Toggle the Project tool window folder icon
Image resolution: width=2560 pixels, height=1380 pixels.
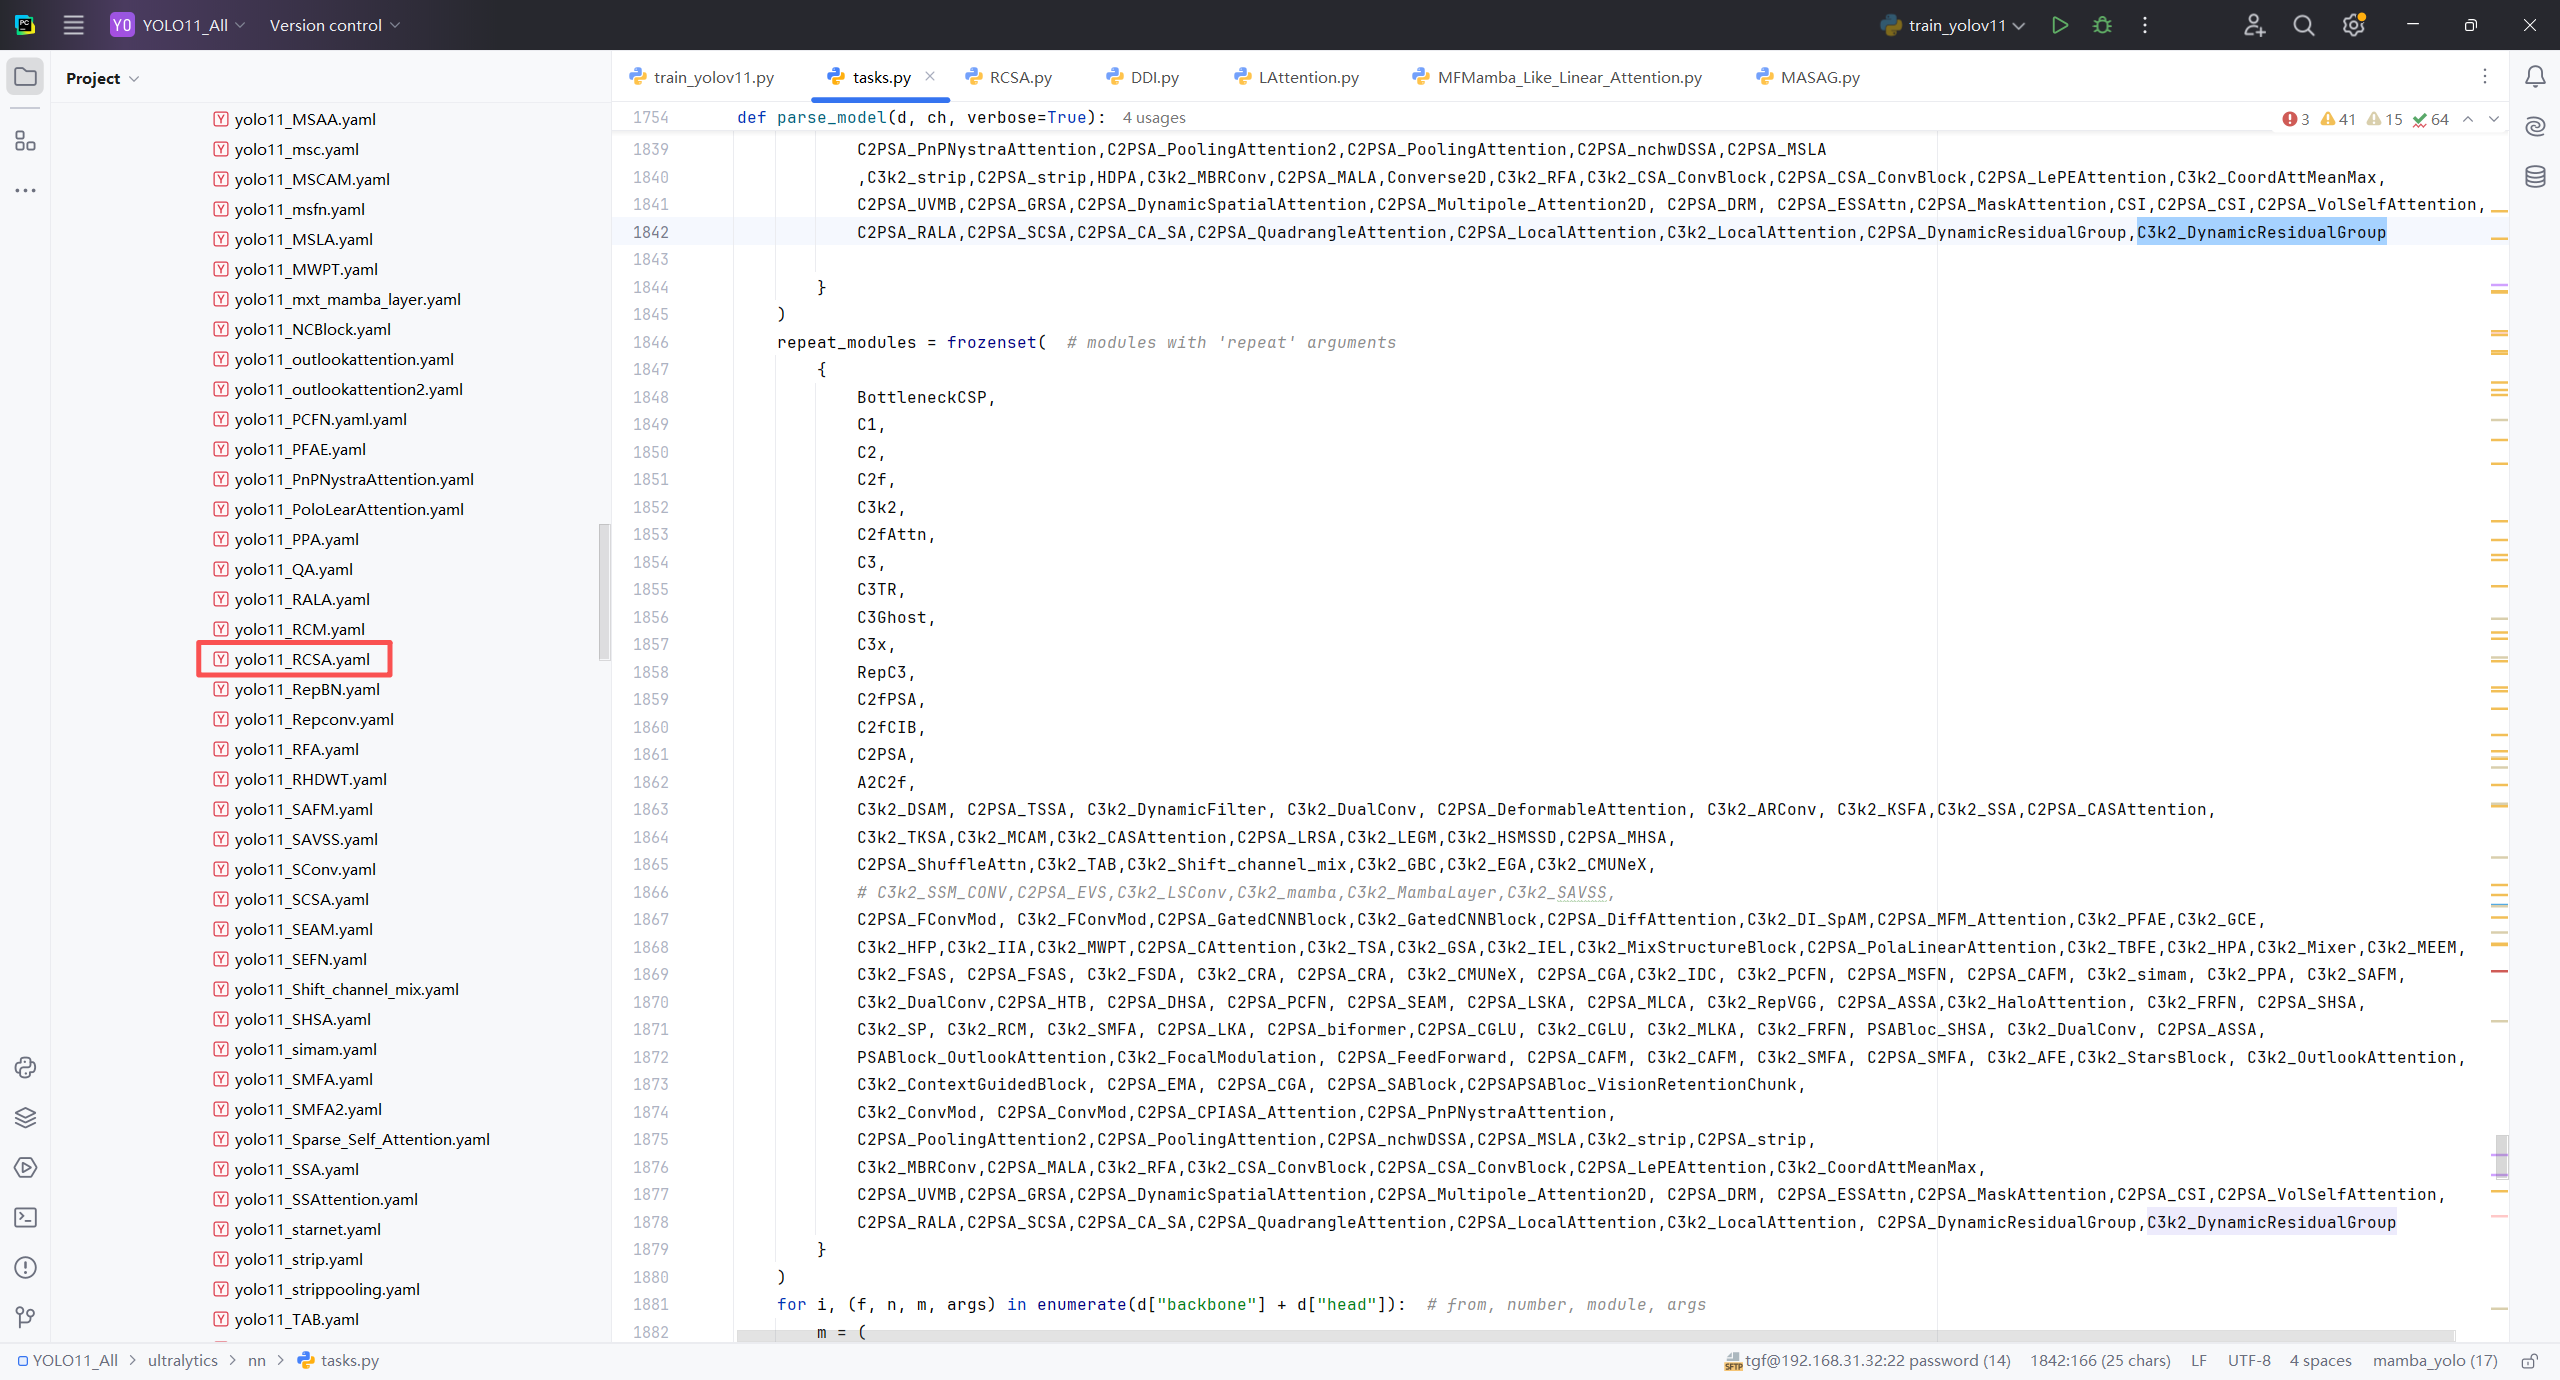[25, 77]
